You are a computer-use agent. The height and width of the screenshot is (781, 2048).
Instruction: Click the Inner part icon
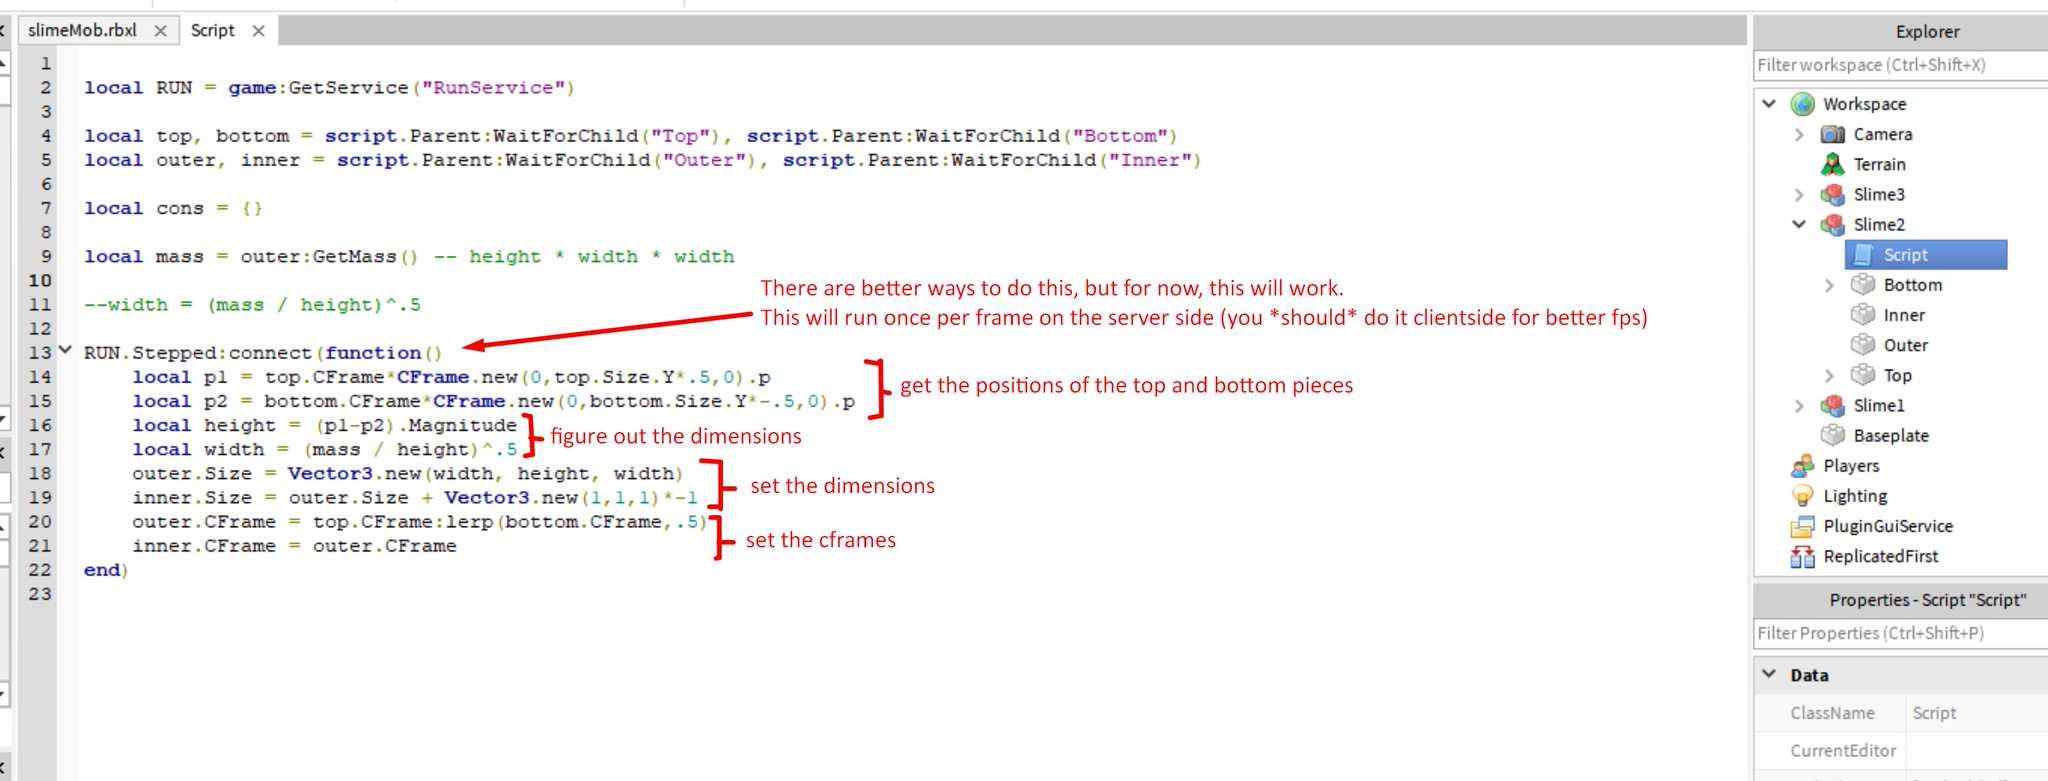coord(1863,315)
